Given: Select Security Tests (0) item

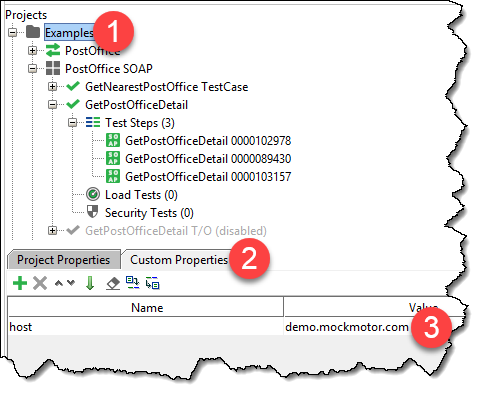Looking at the screenshot, I should [149, 213].
